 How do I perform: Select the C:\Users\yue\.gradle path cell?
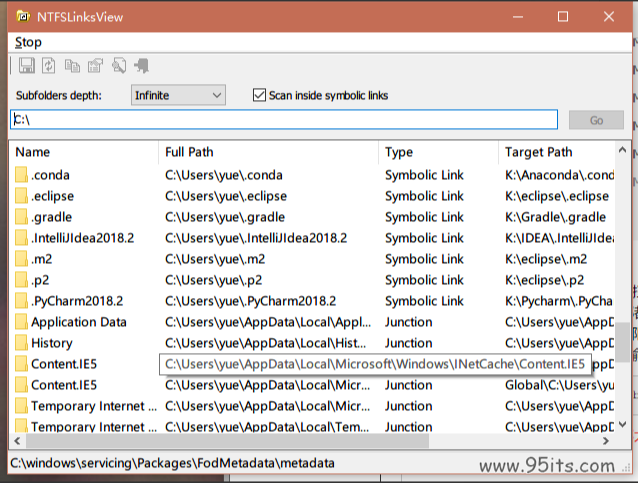tap(225, 217)
